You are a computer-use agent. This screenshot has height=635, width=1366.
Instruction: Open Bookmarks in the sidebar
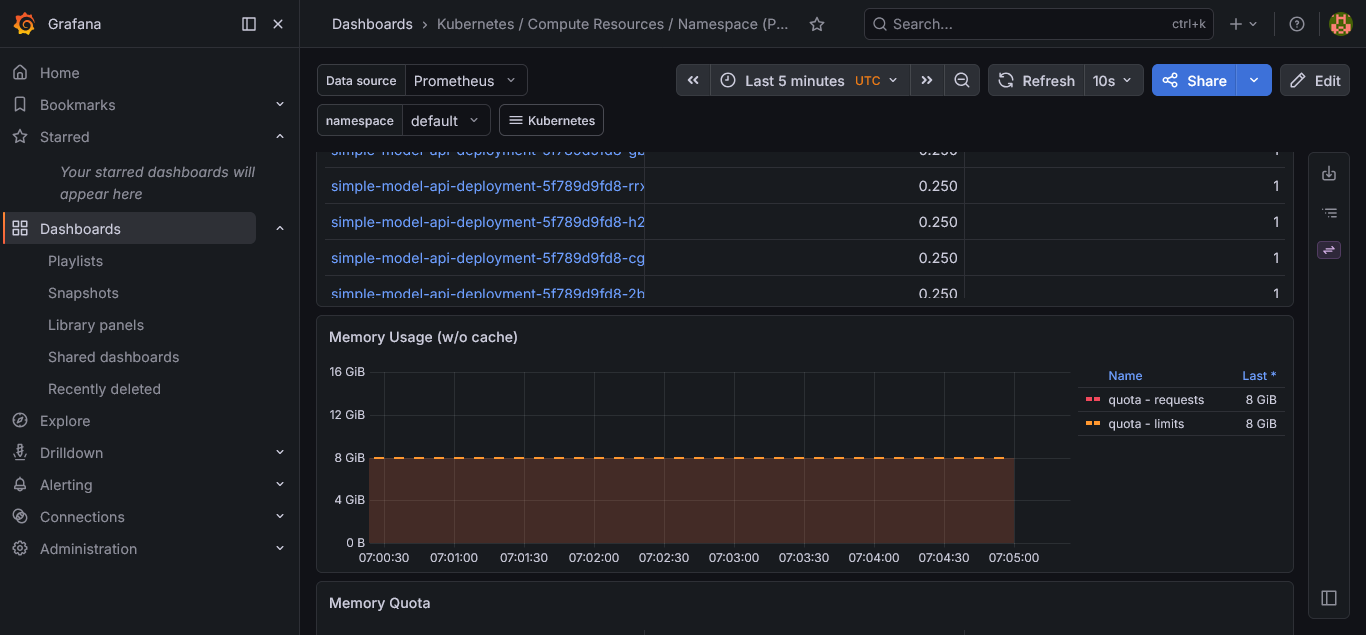(x=77, y=105)
